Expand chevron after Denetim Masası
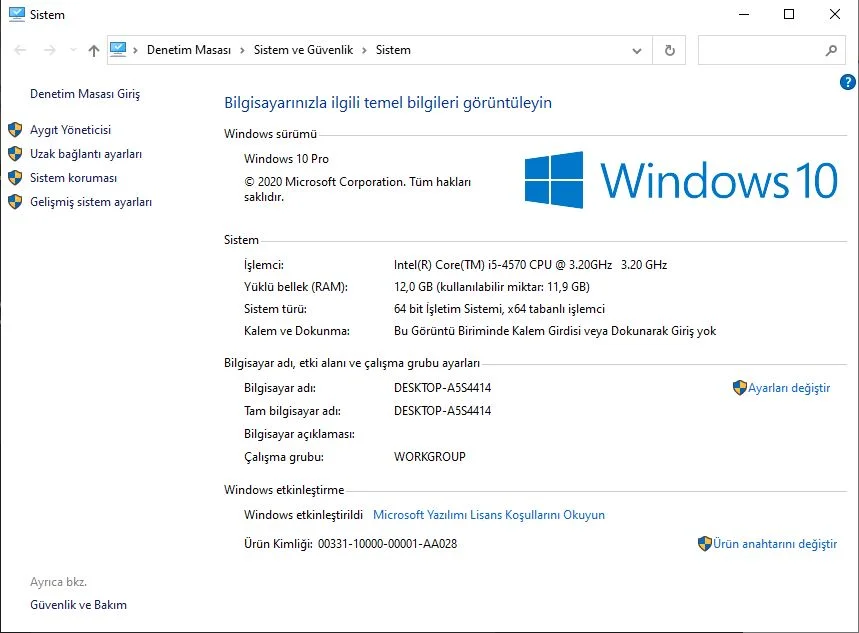 [242, 50]
